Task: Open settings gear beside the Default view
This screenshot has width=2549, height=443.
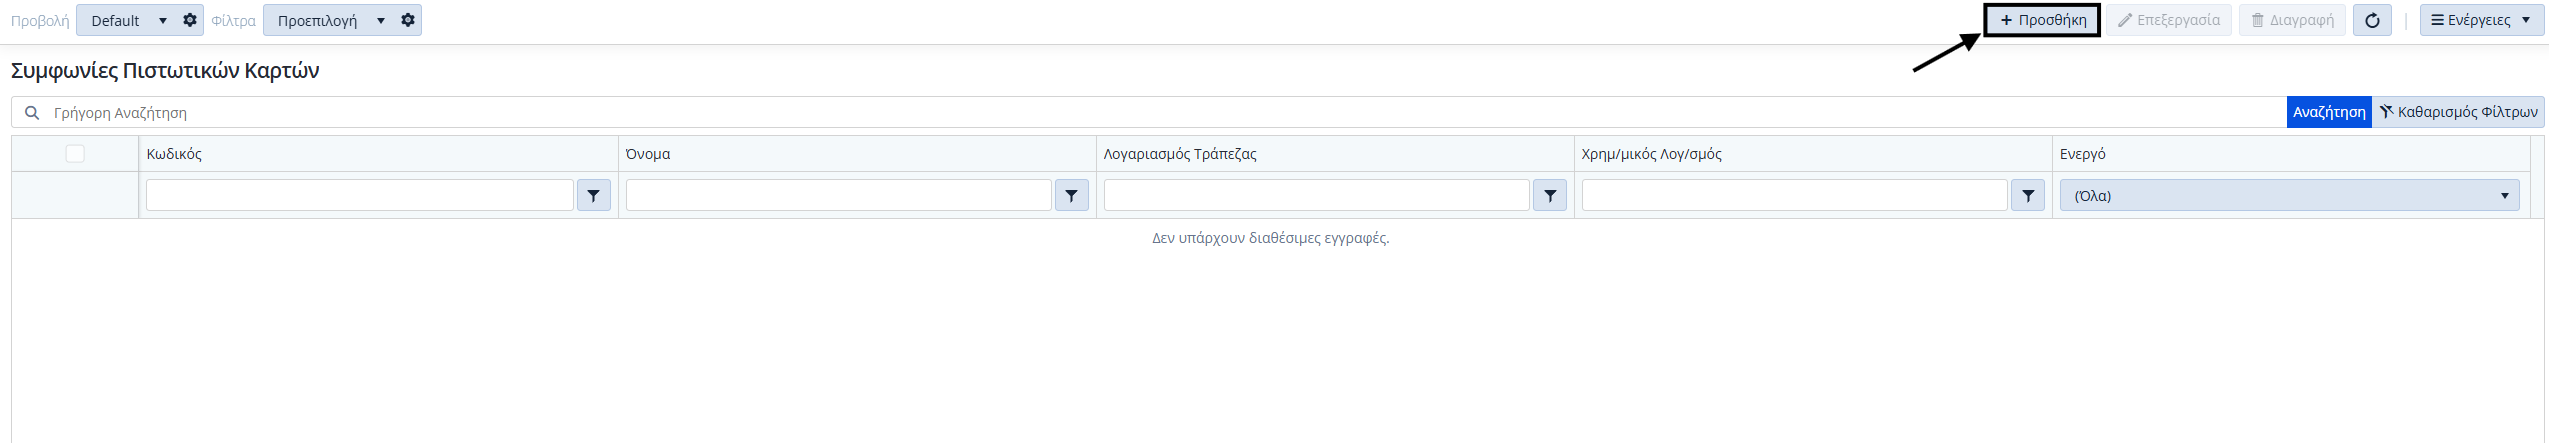Action: (x=190, y=20)
